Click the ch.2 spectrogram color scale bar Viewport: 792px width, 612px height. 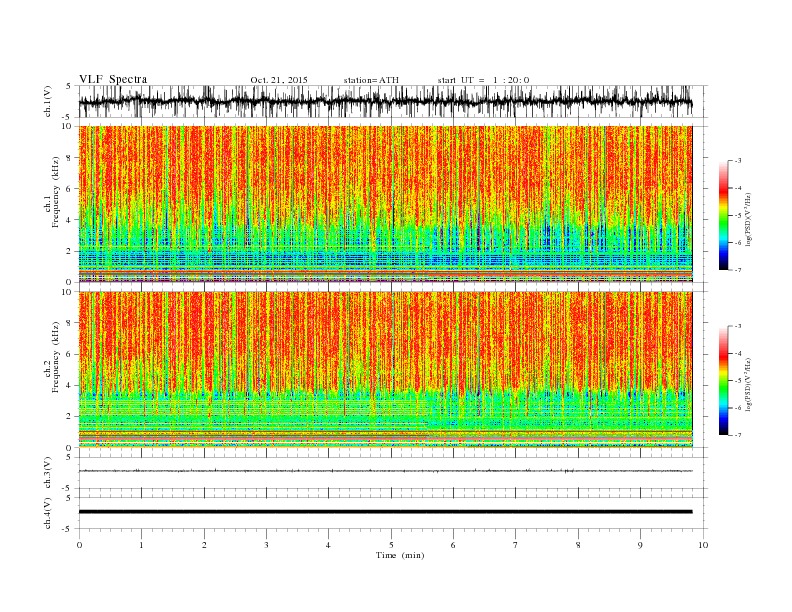pyautogui.click(x=723, y=381)
